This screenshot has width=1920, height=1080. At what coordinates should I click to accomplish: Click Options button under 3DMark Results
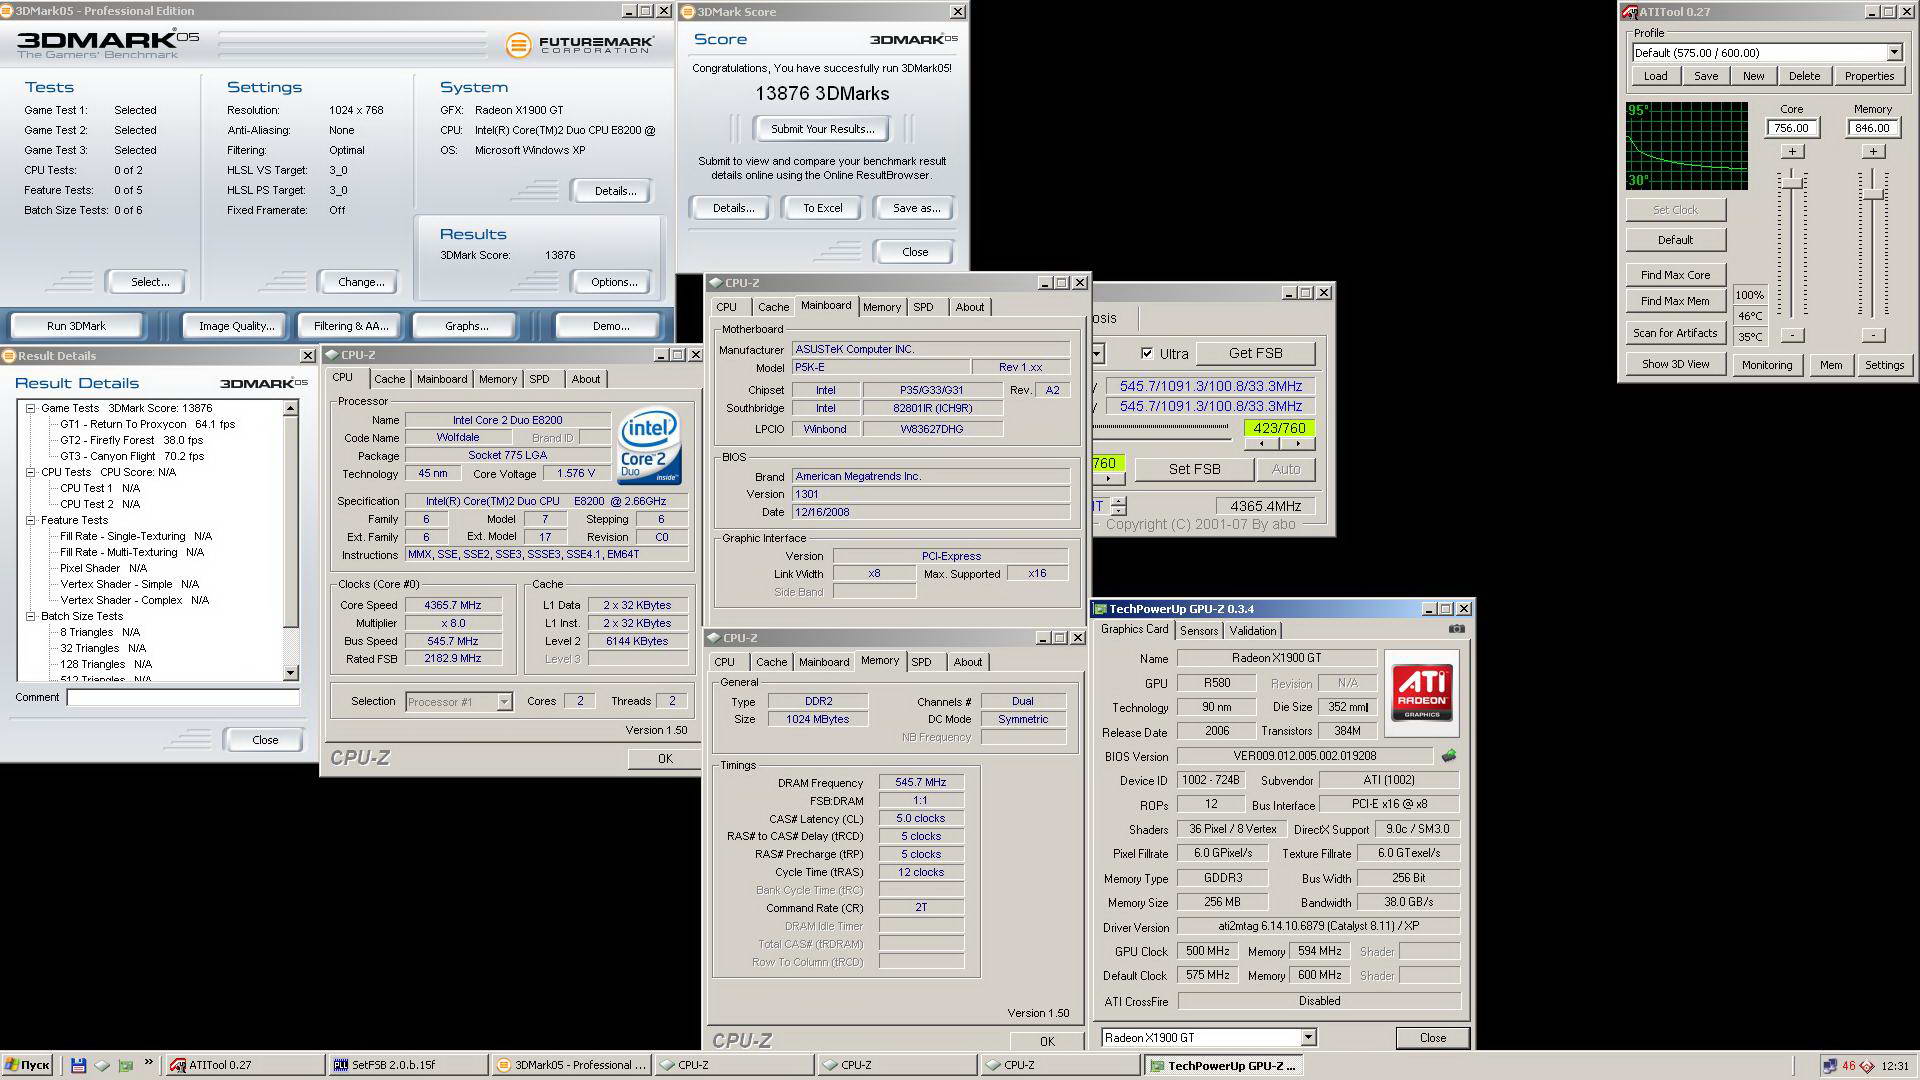click(613, 282)
